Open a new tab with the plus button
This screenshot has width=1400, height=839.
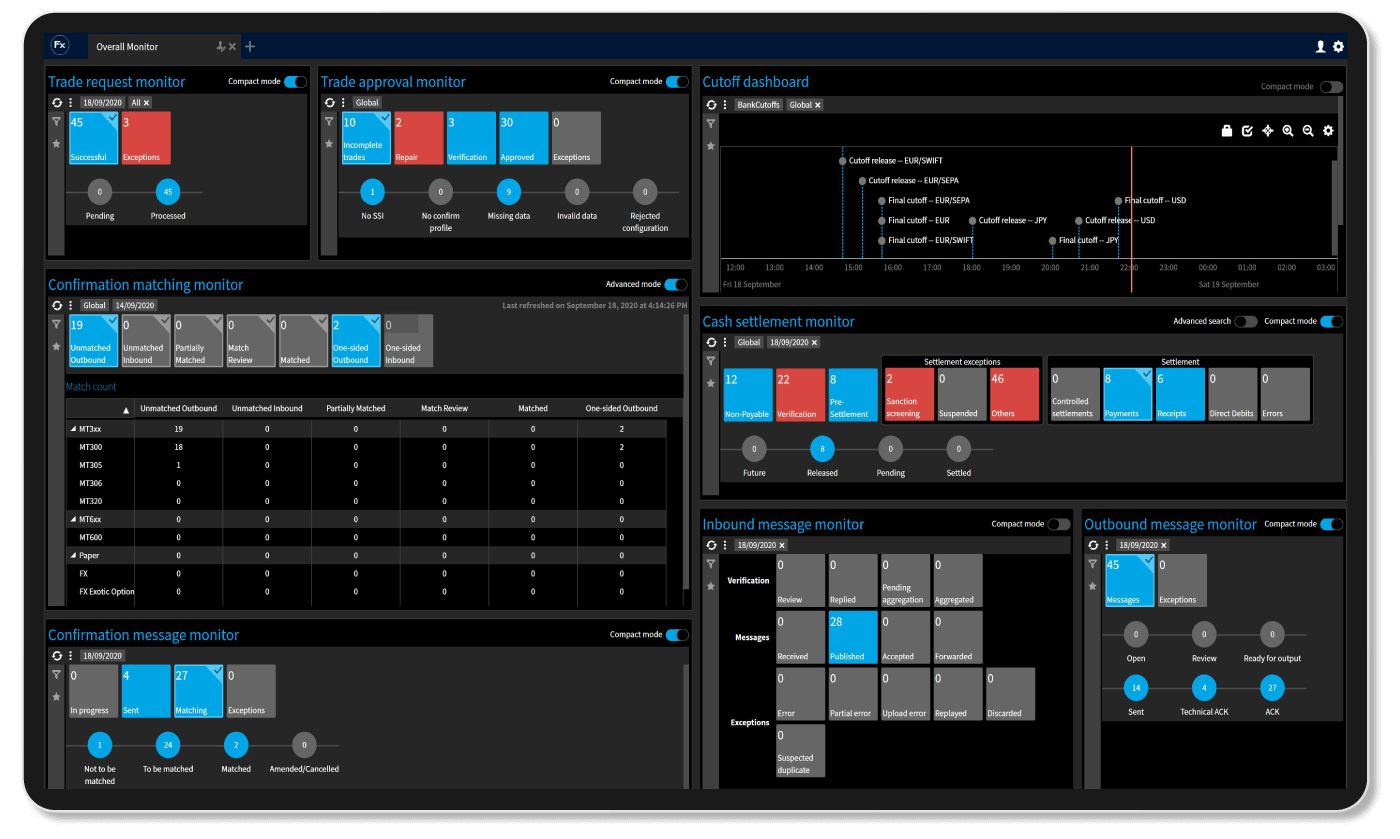coord(249,46)
